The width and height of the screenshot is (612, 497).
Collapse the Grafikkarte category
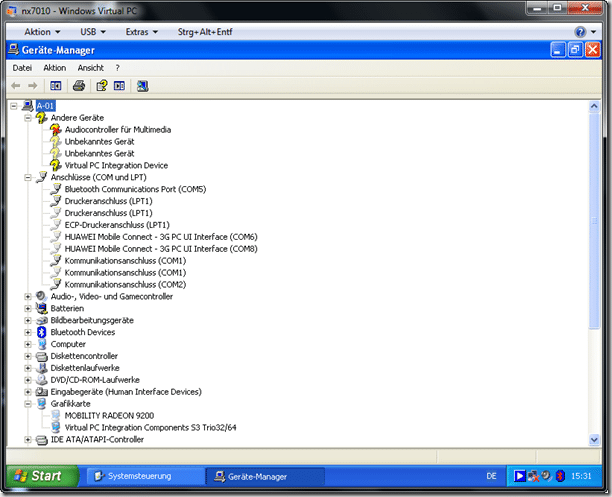tap(28, 404)
